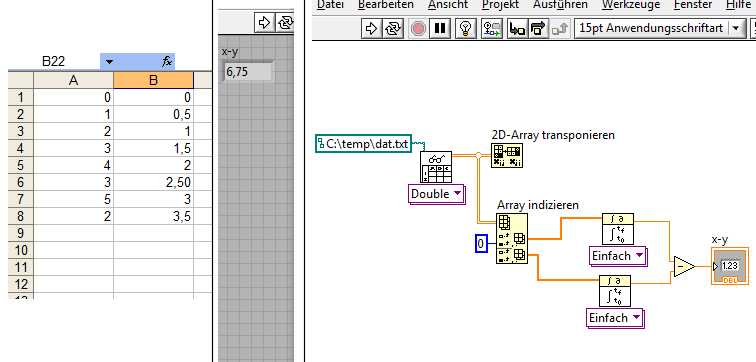Viewport: 756px width, 362px height.
Task: Open the font dropdown 15pt Anwendungsschriftart
Action: [659, 28]
